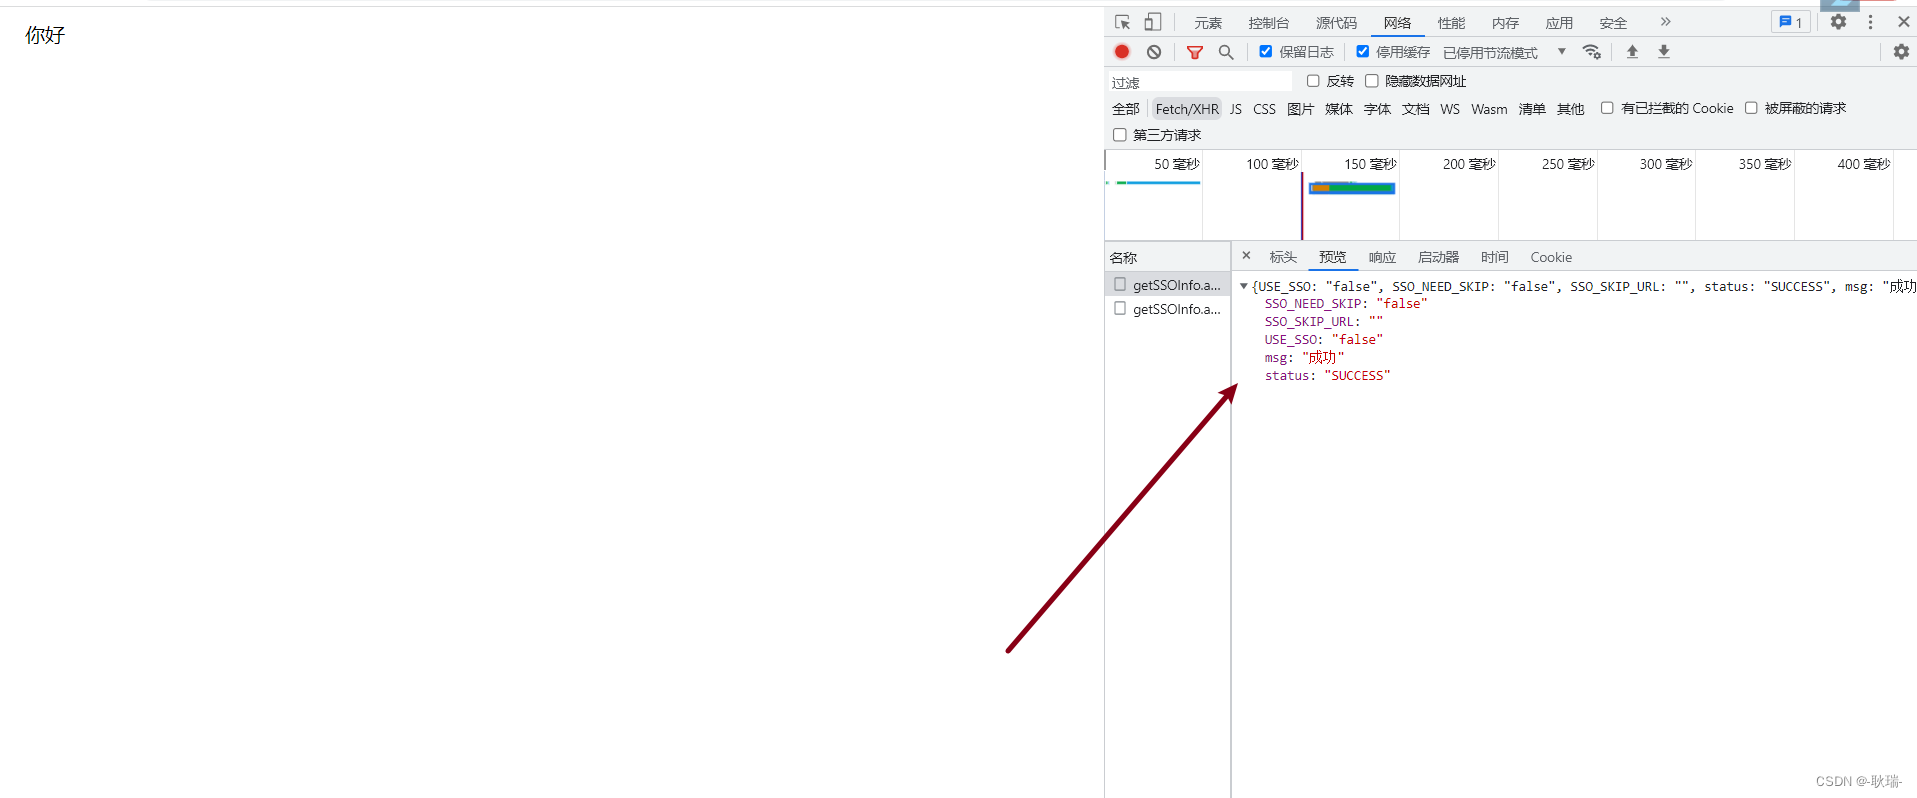Filter requests by 其他 other
1917x798 pixels.
coord(1571,109)
